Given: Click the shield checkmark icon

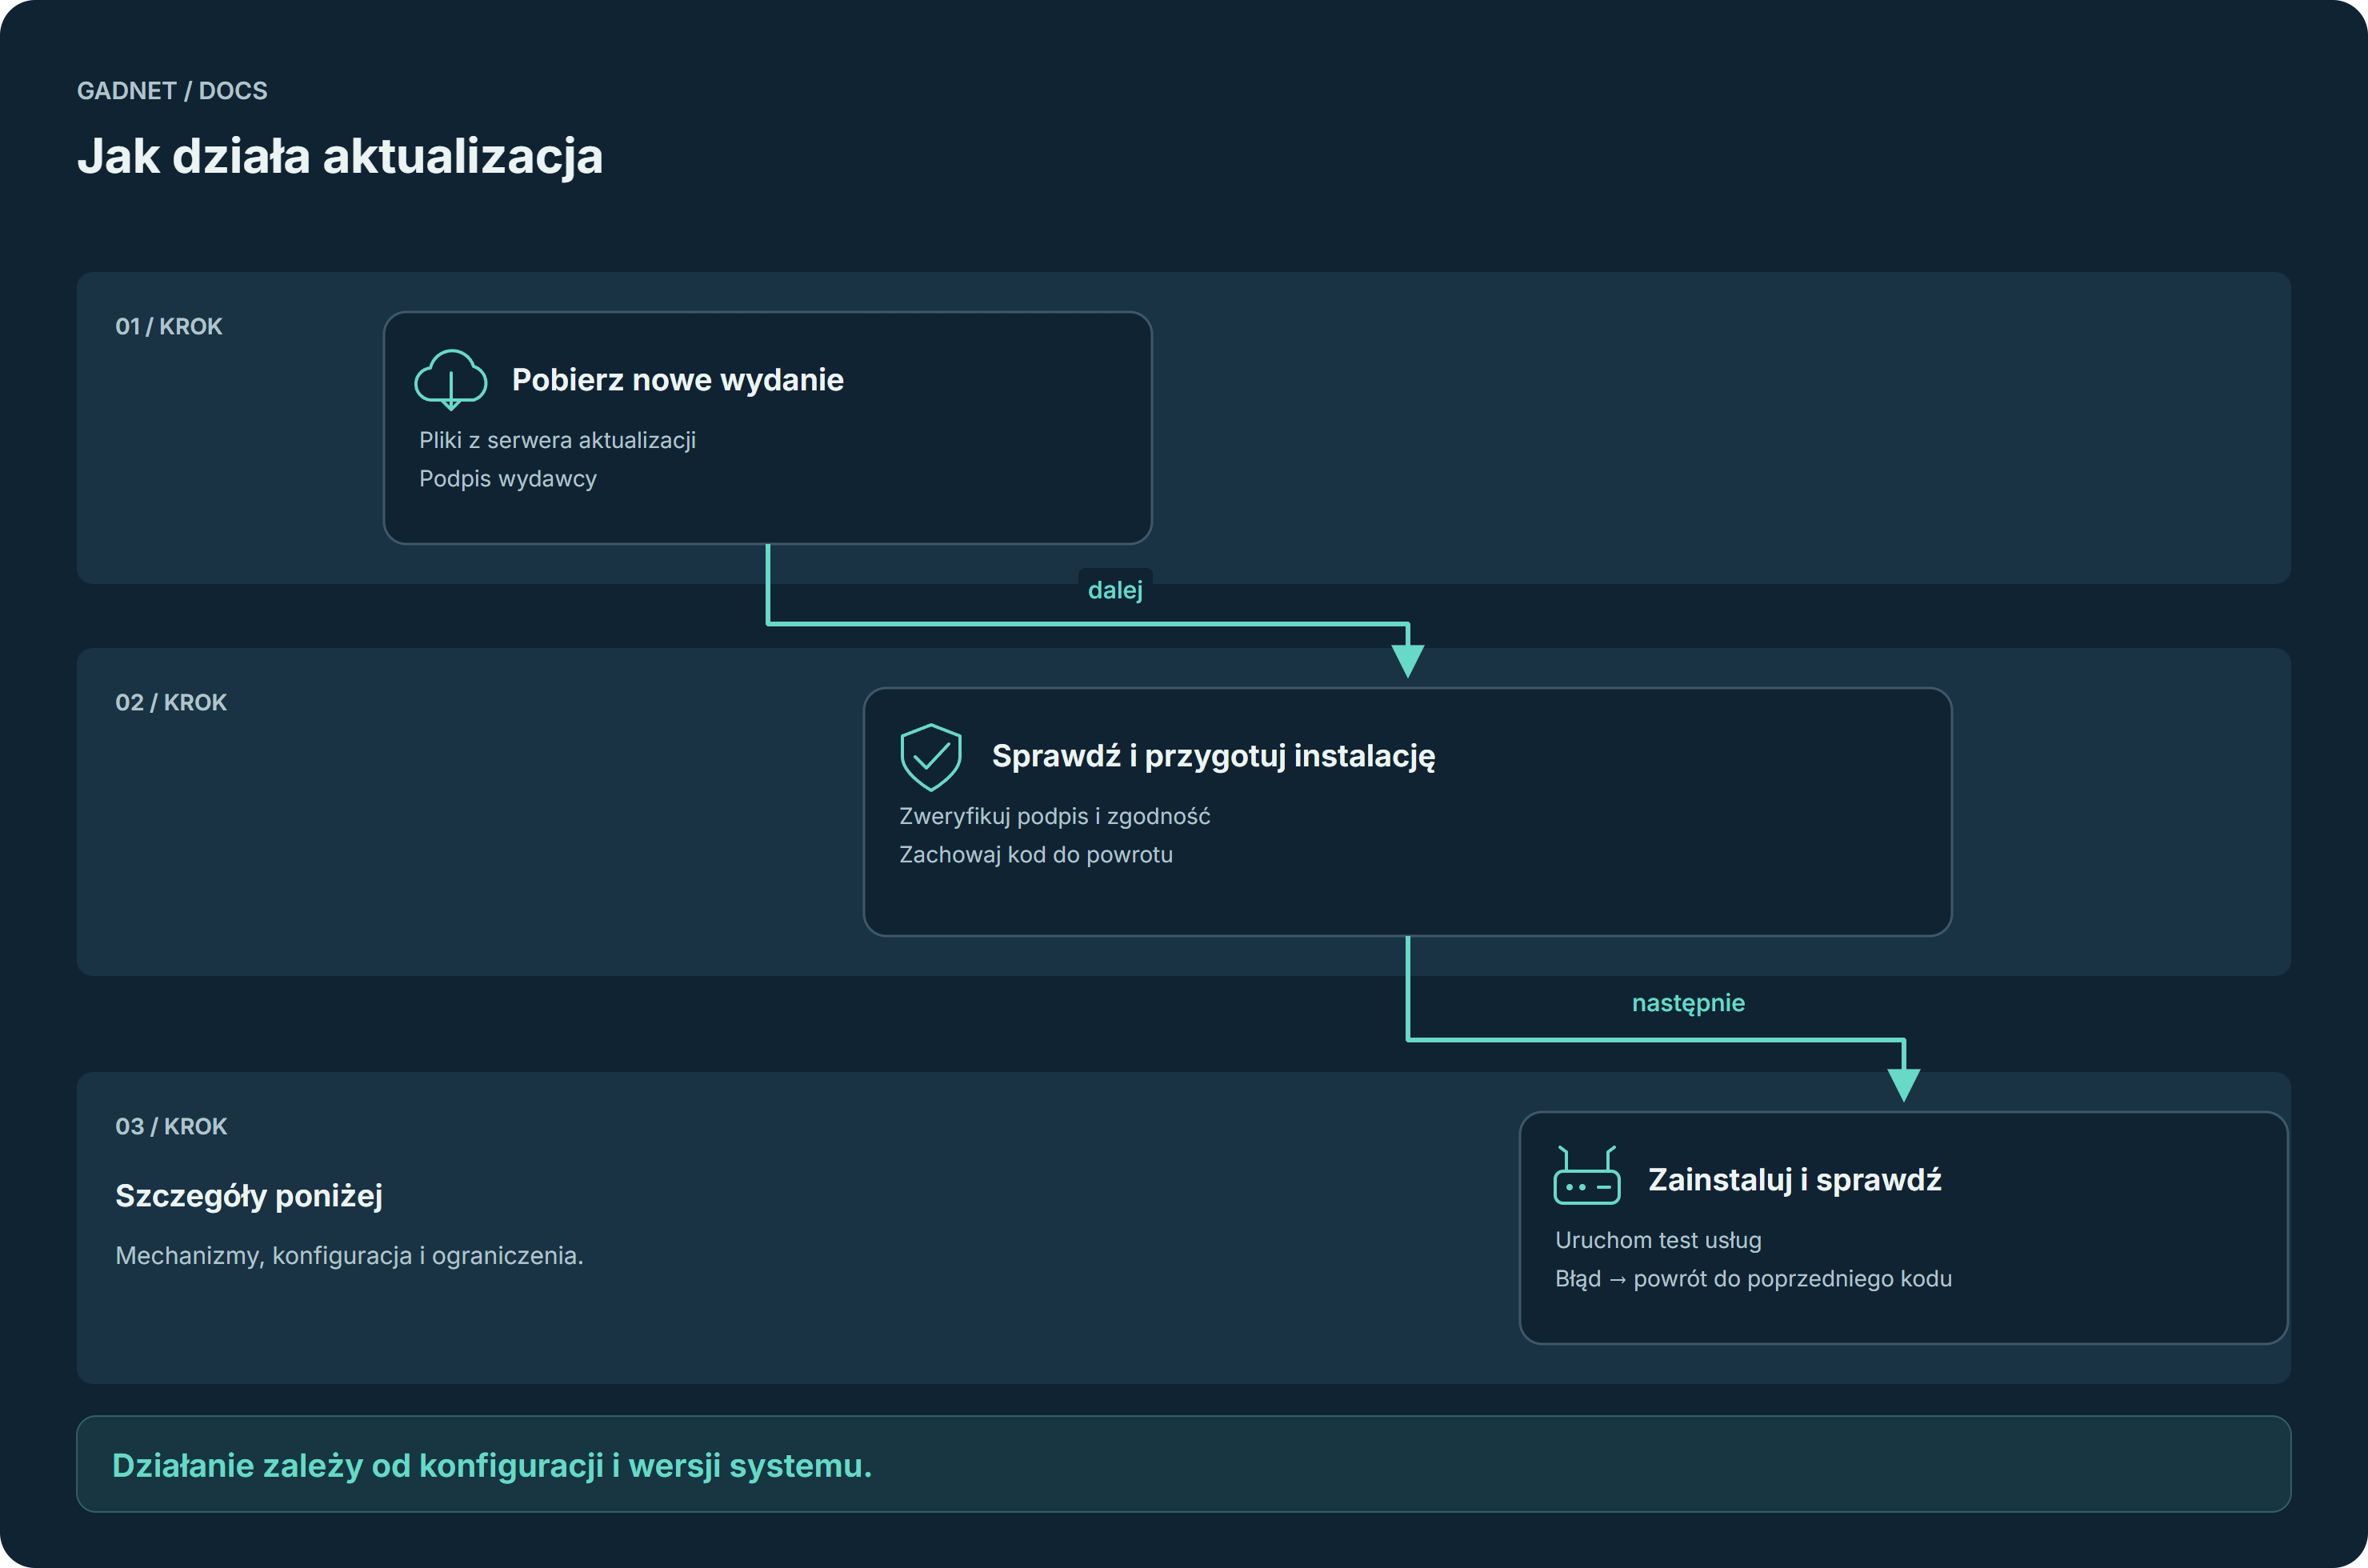Looking at the screenshot, I should 930,757.
